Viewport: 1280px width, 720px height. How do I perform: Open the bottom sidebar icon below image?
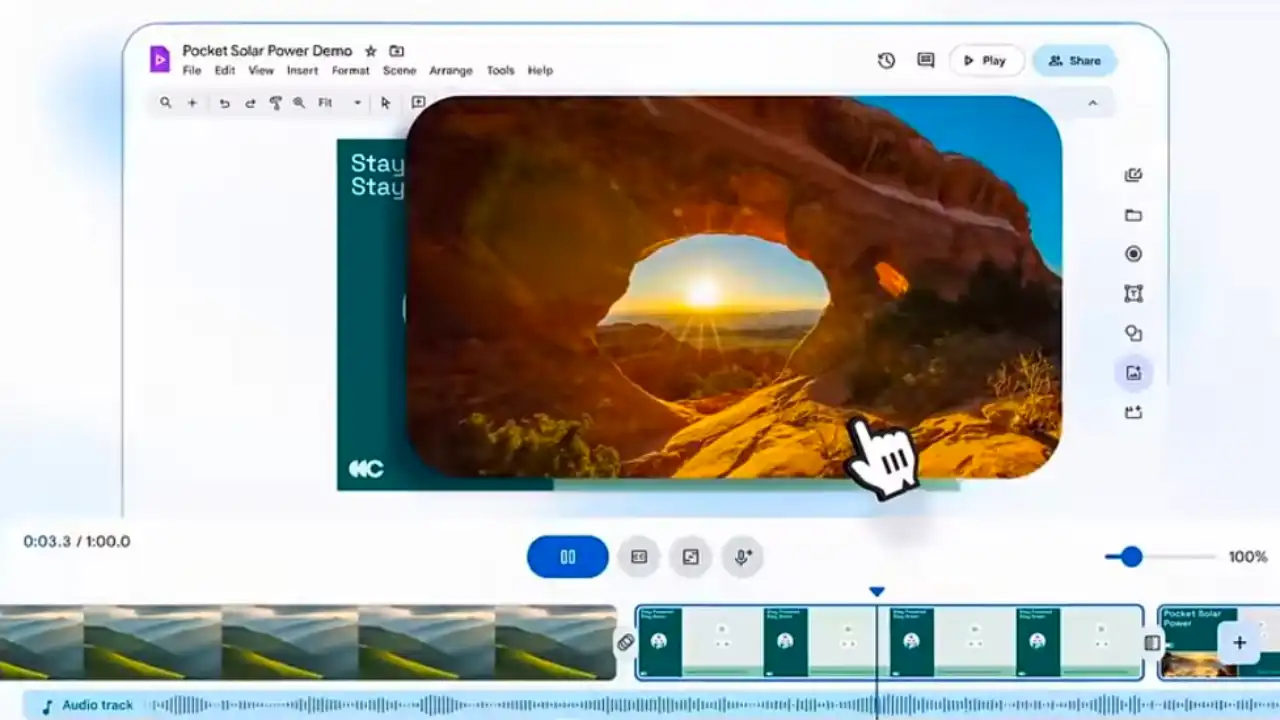click(x=1133, y=412)
